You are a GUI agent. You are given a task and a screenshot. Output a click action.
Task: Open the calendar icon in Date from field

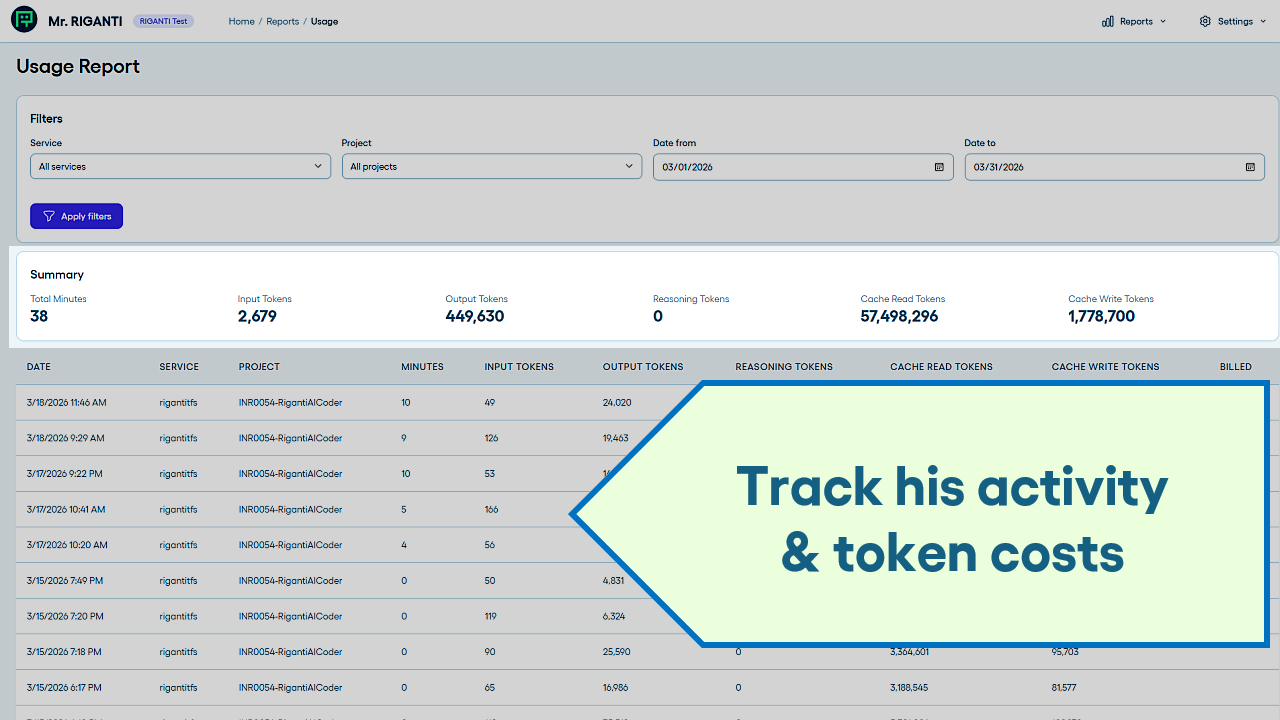click(x=938, y=167)
